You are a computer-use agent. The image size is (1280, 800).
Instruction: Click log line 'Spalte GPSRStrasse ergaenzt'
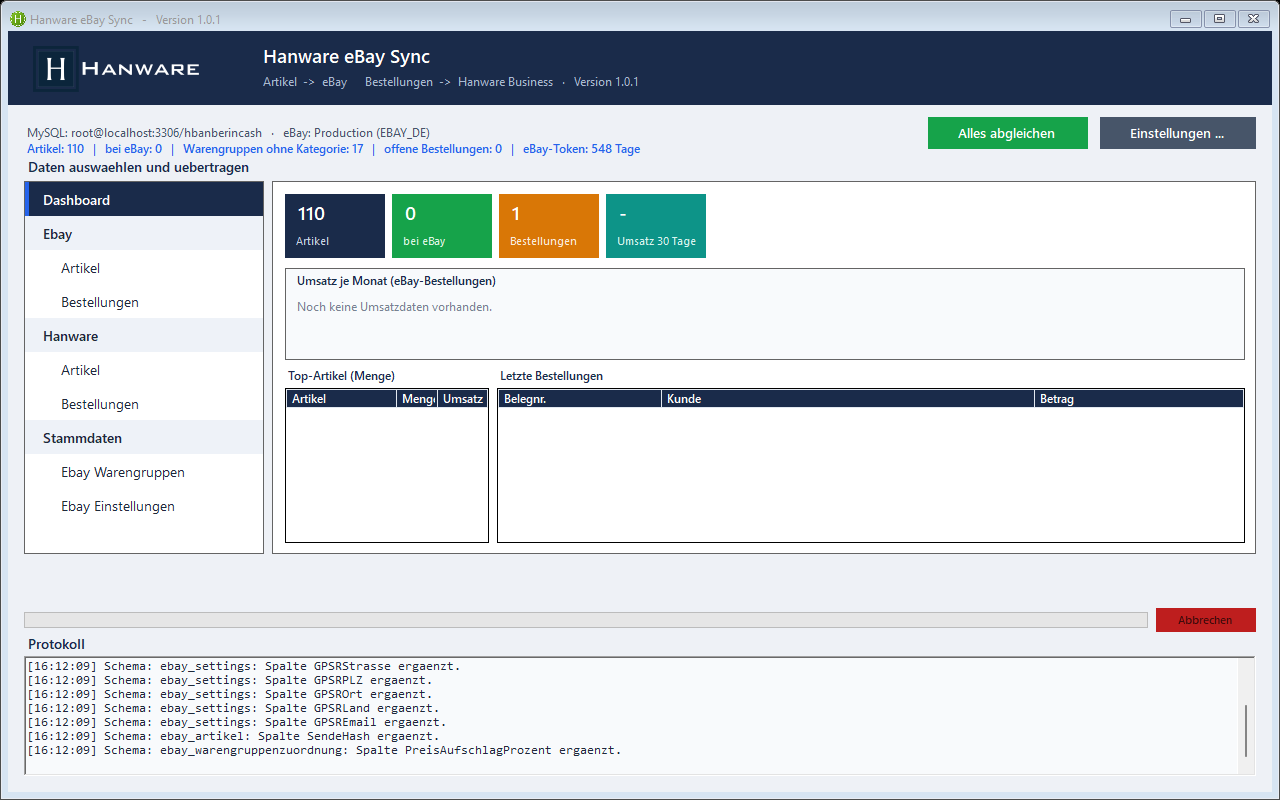point(244,666)
